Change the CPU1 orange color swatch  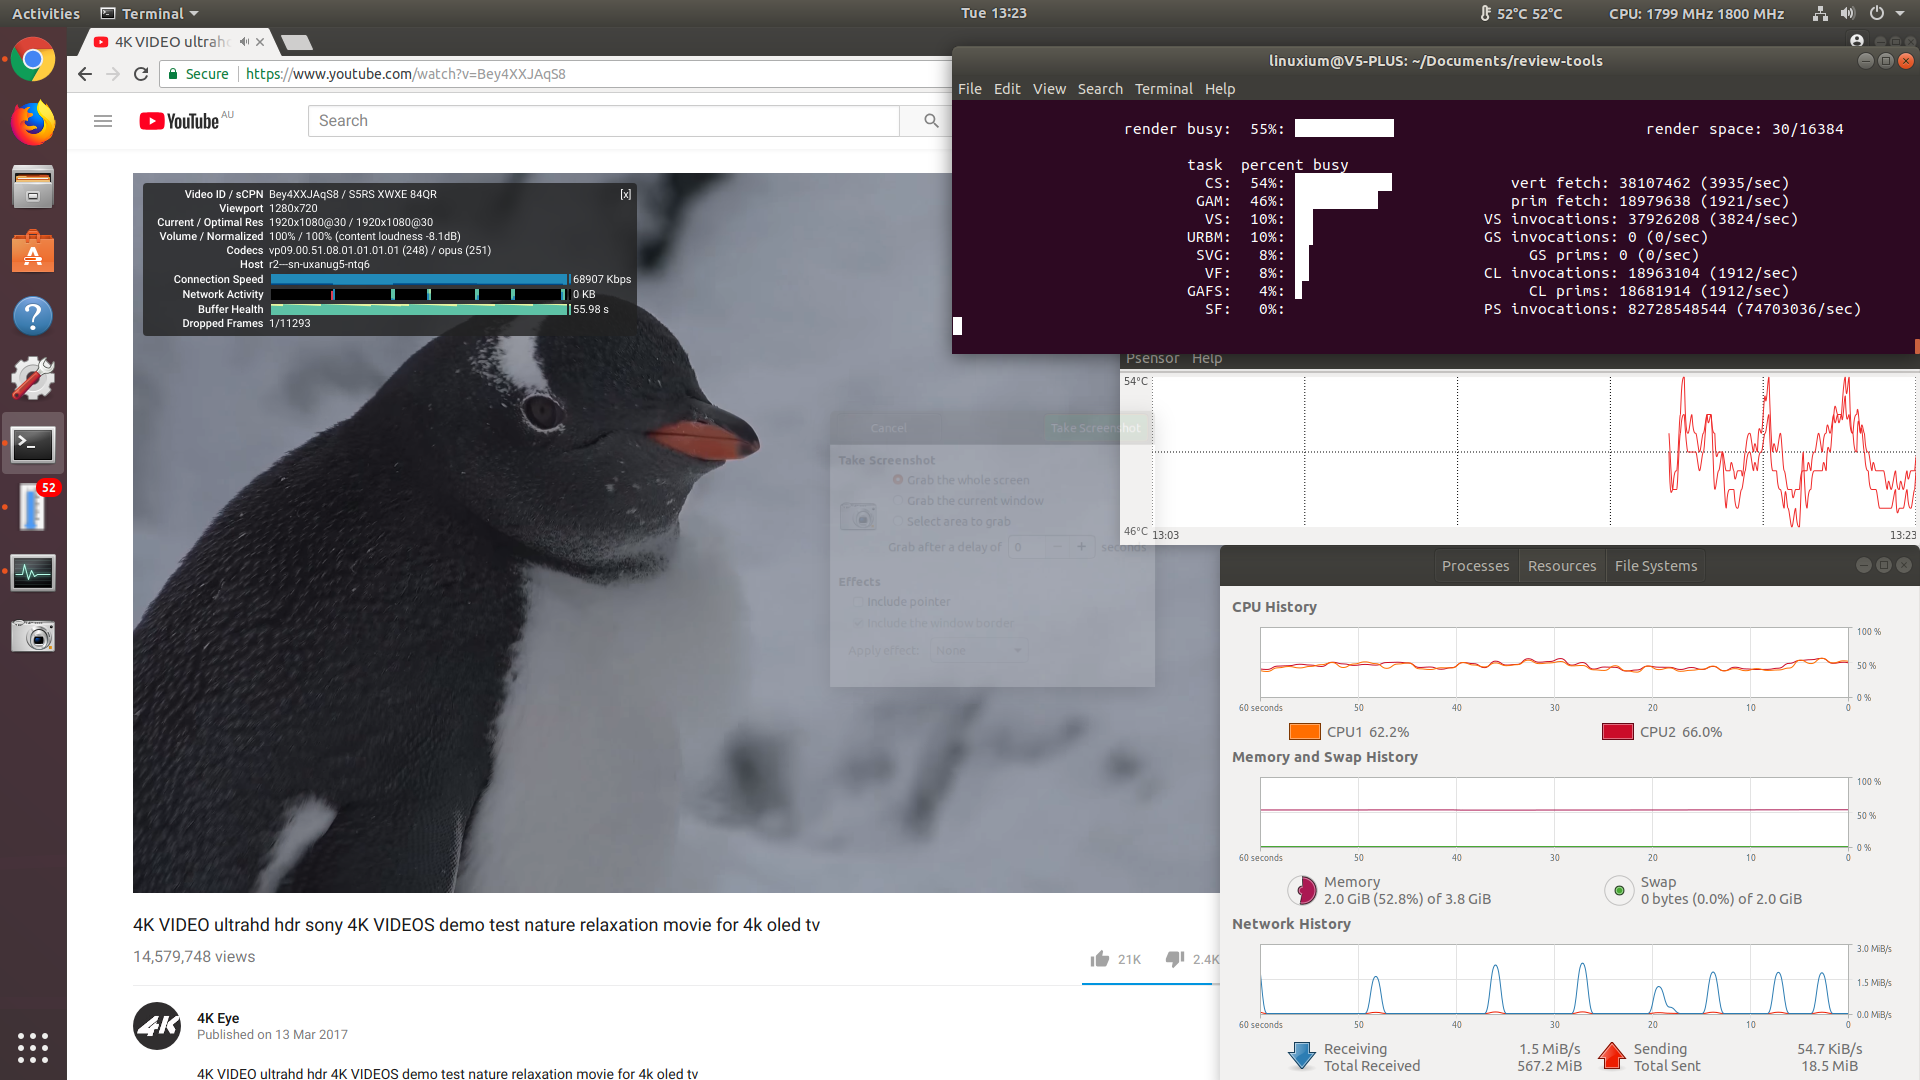1305,732
